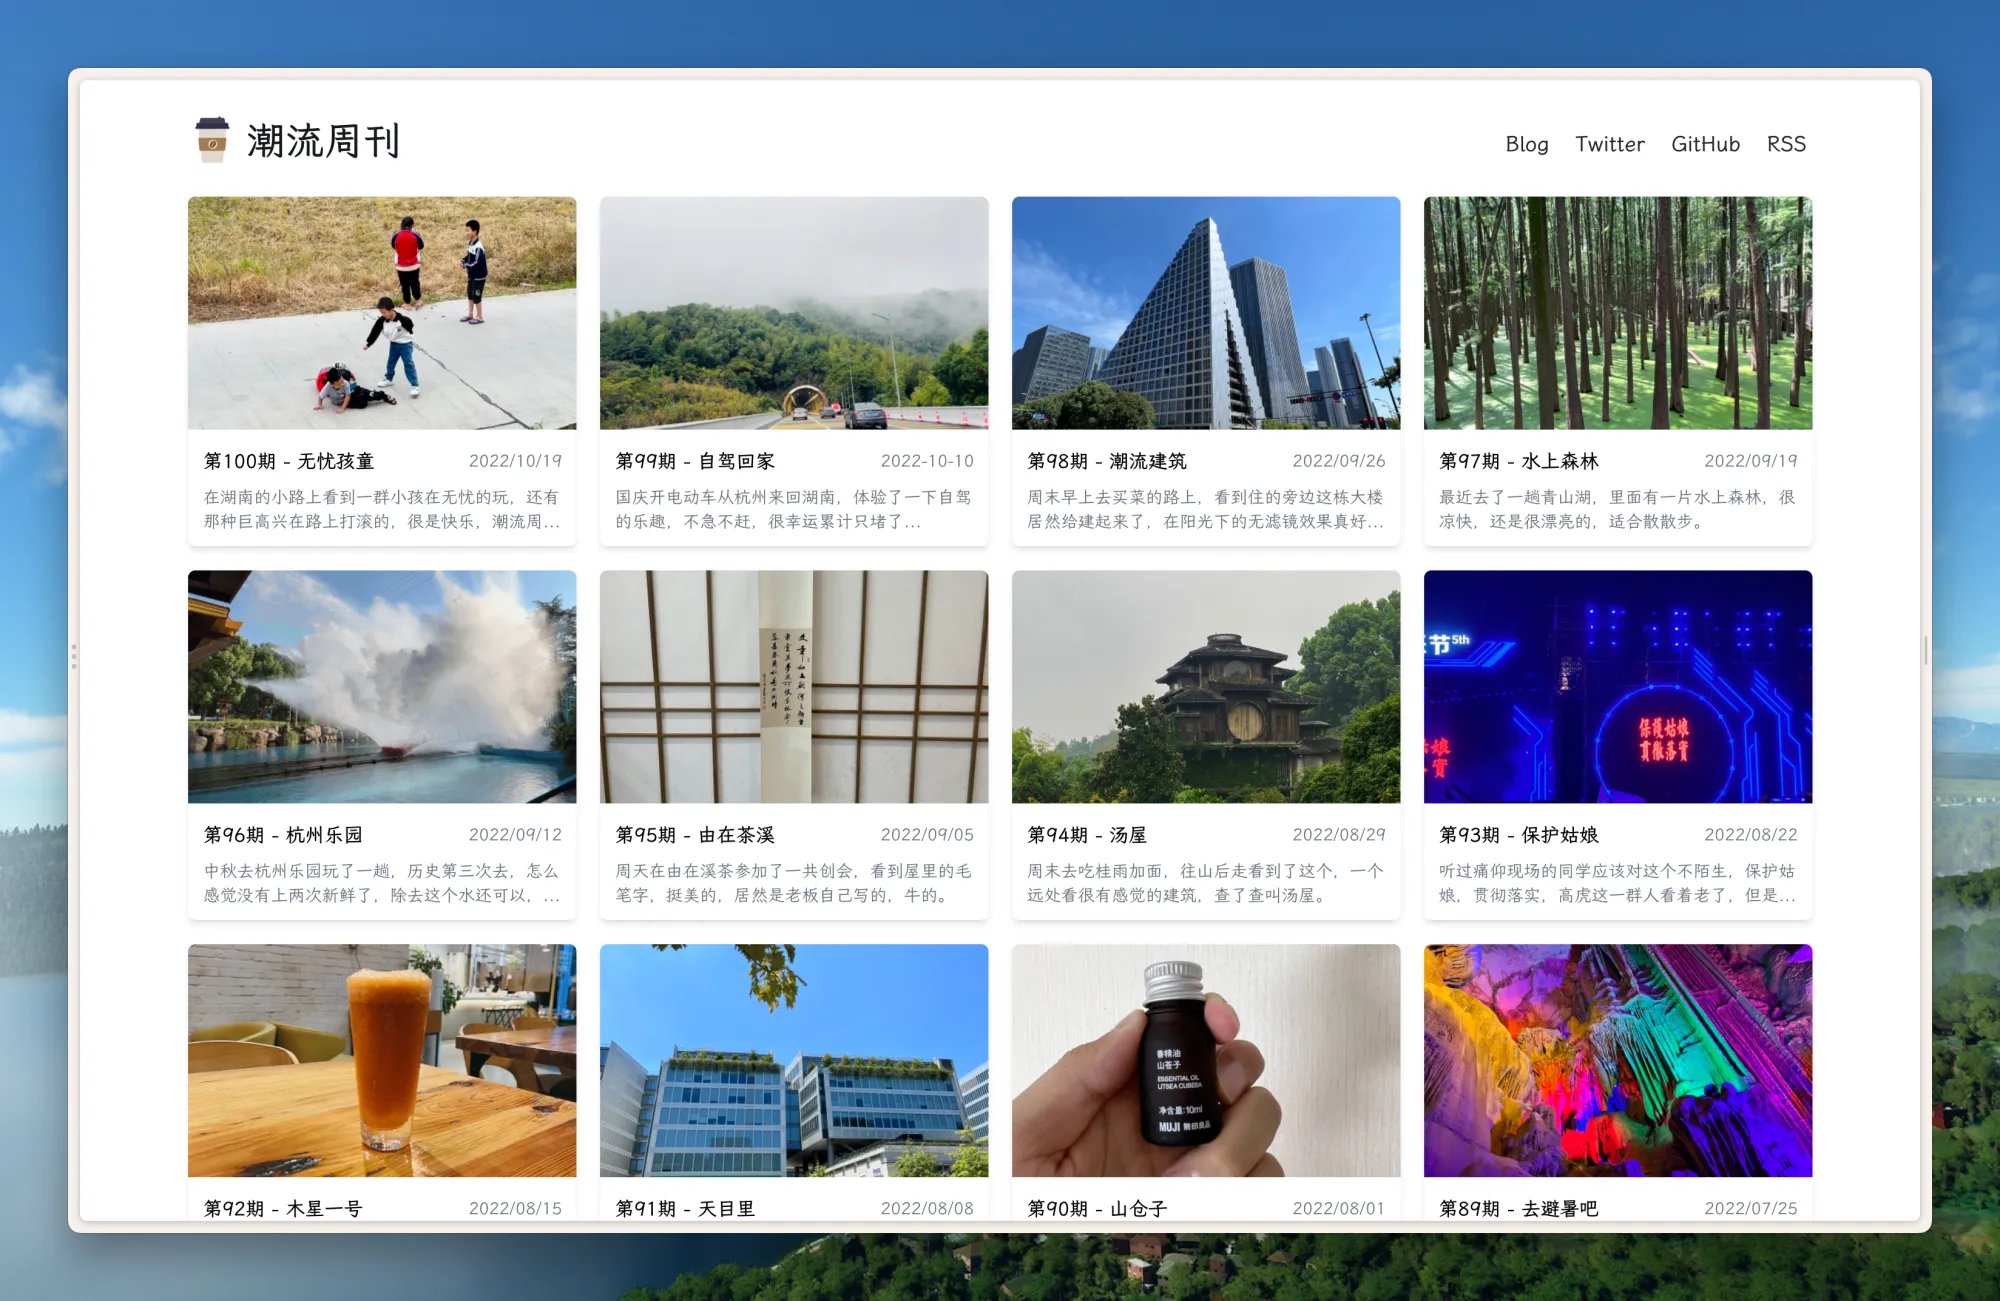The width and height of the screenshot is (2000, 1301).
Task: Open title 第98期 - 潮流建筑
Action: tap(1107, 461)
